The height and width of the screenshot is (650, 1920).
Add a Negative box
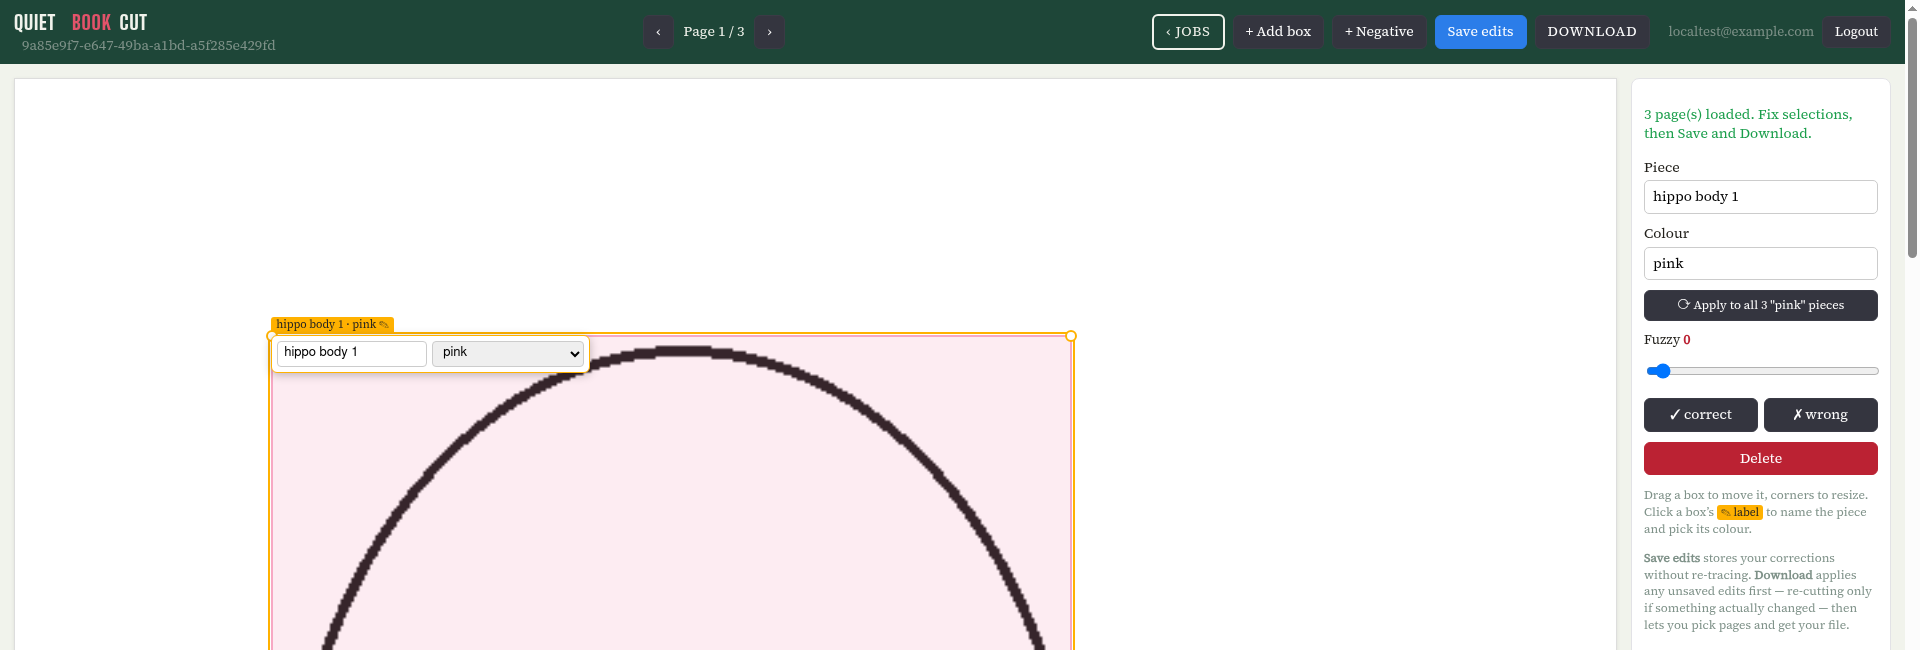coord(1379,32)
